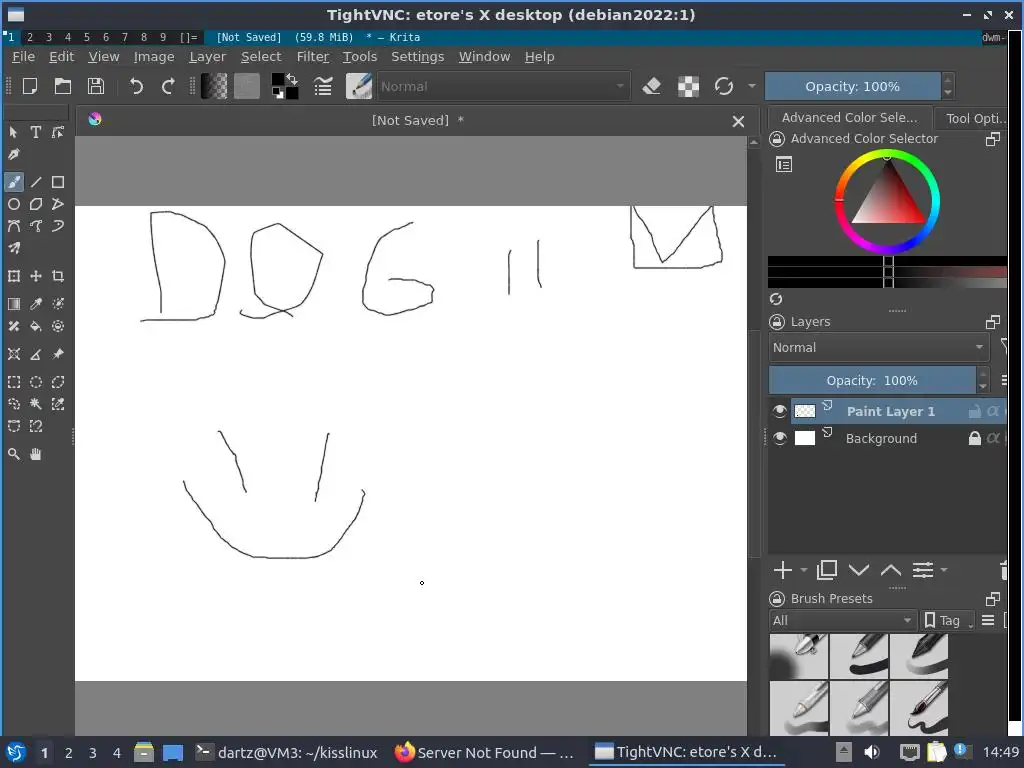Lock the Layers docker
1024x768 pixels.
[x=777, y=322]
